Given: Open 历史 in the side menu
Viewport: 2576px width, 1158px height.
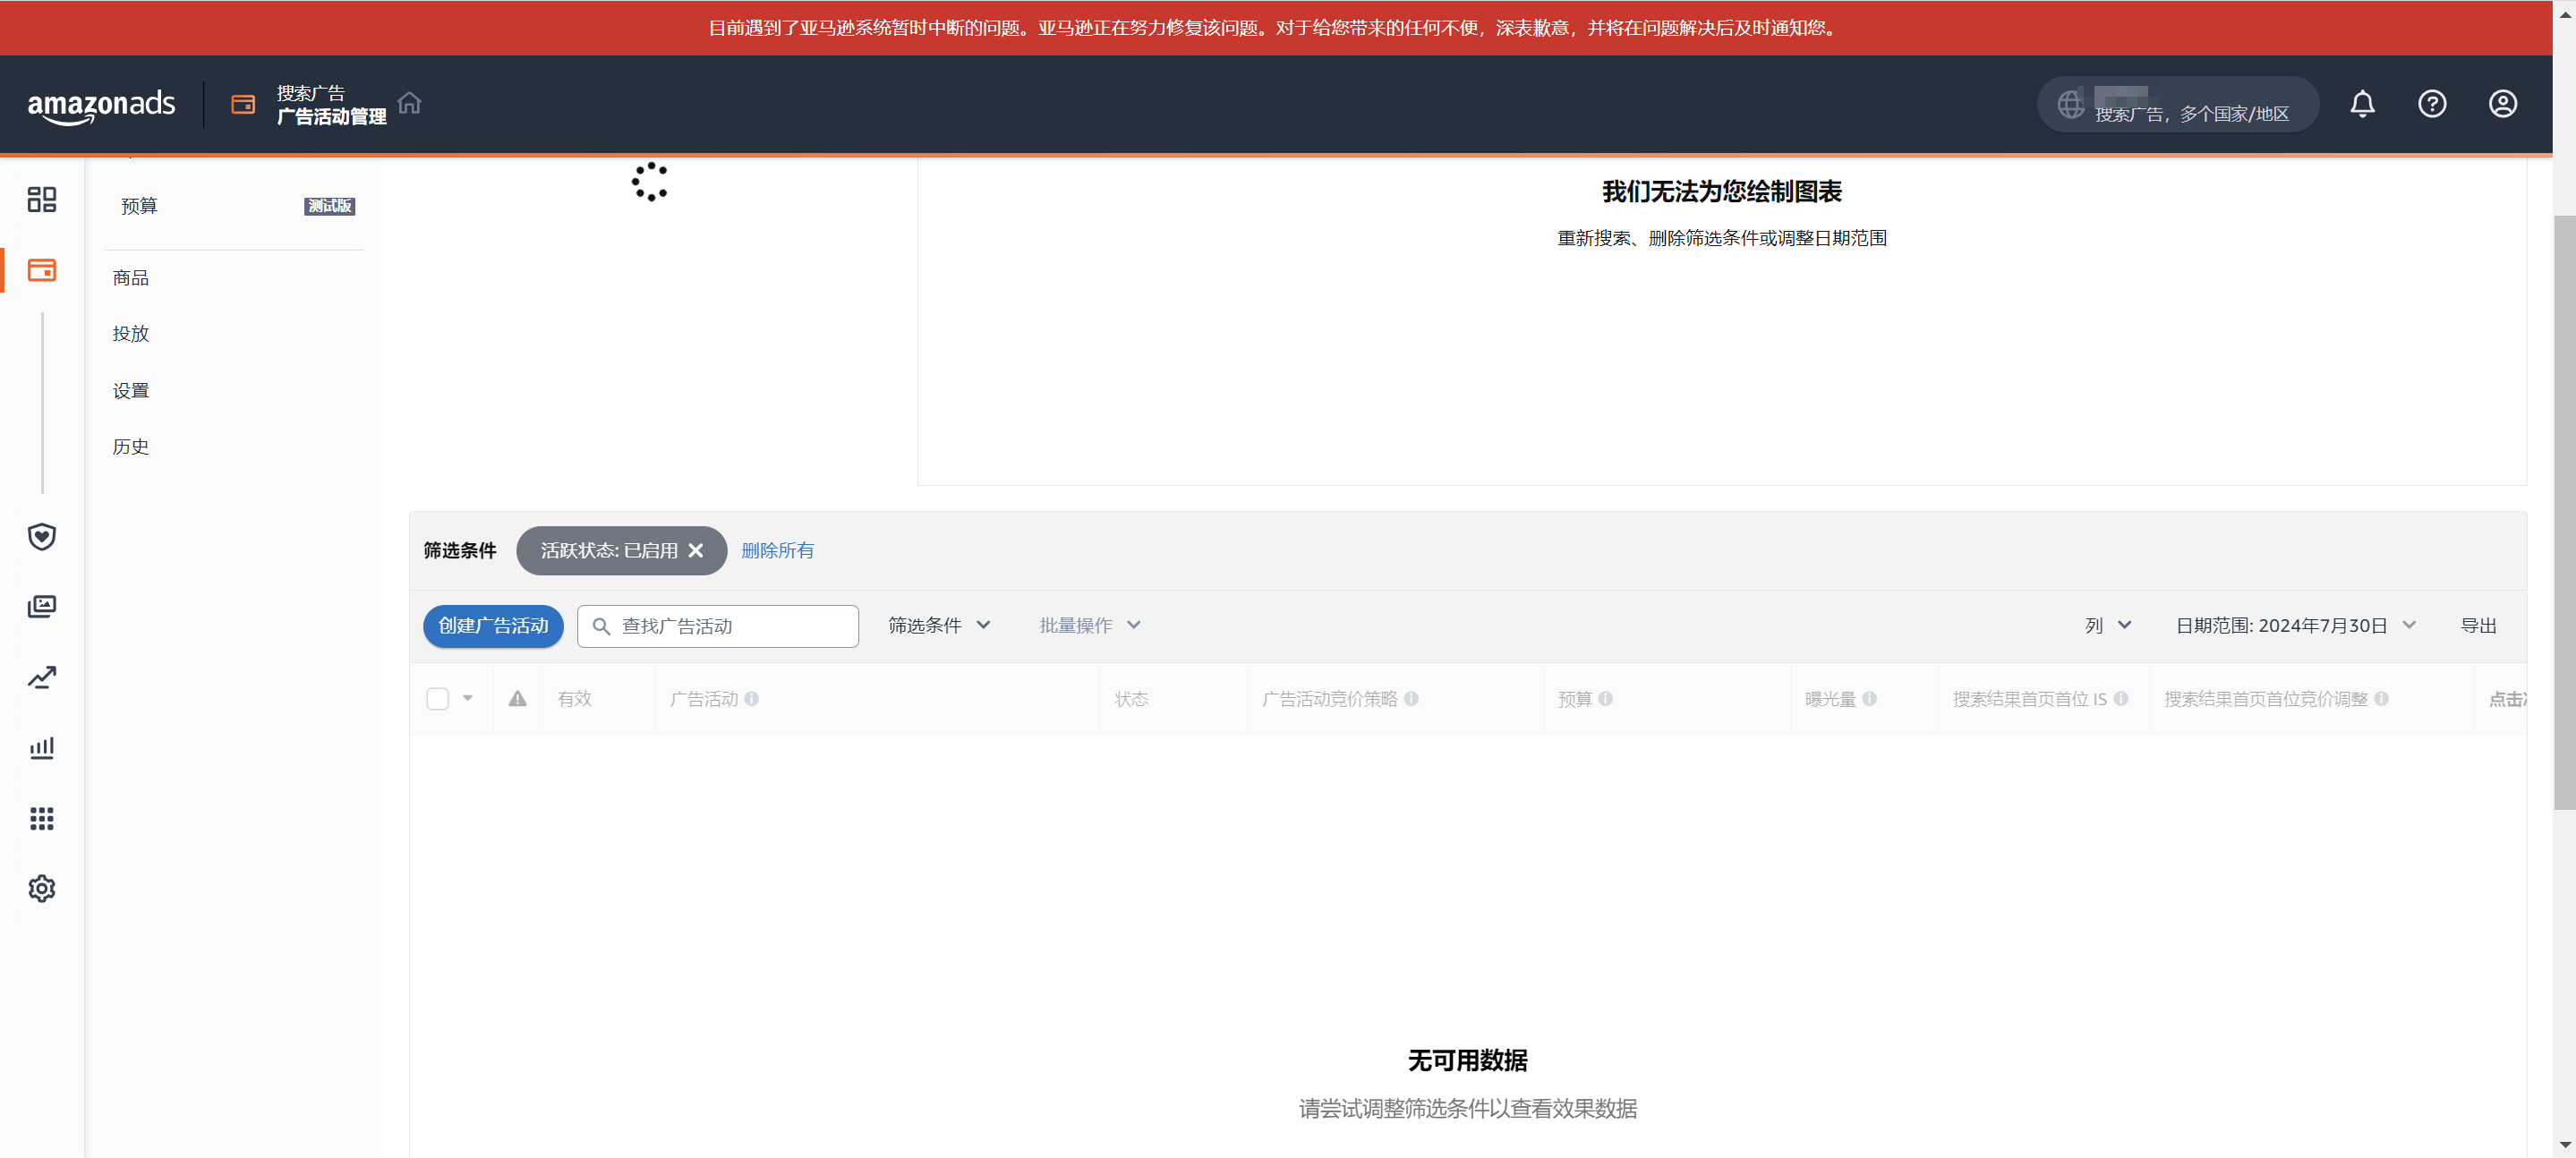Looking at the screenshot, I should [130, 447].
